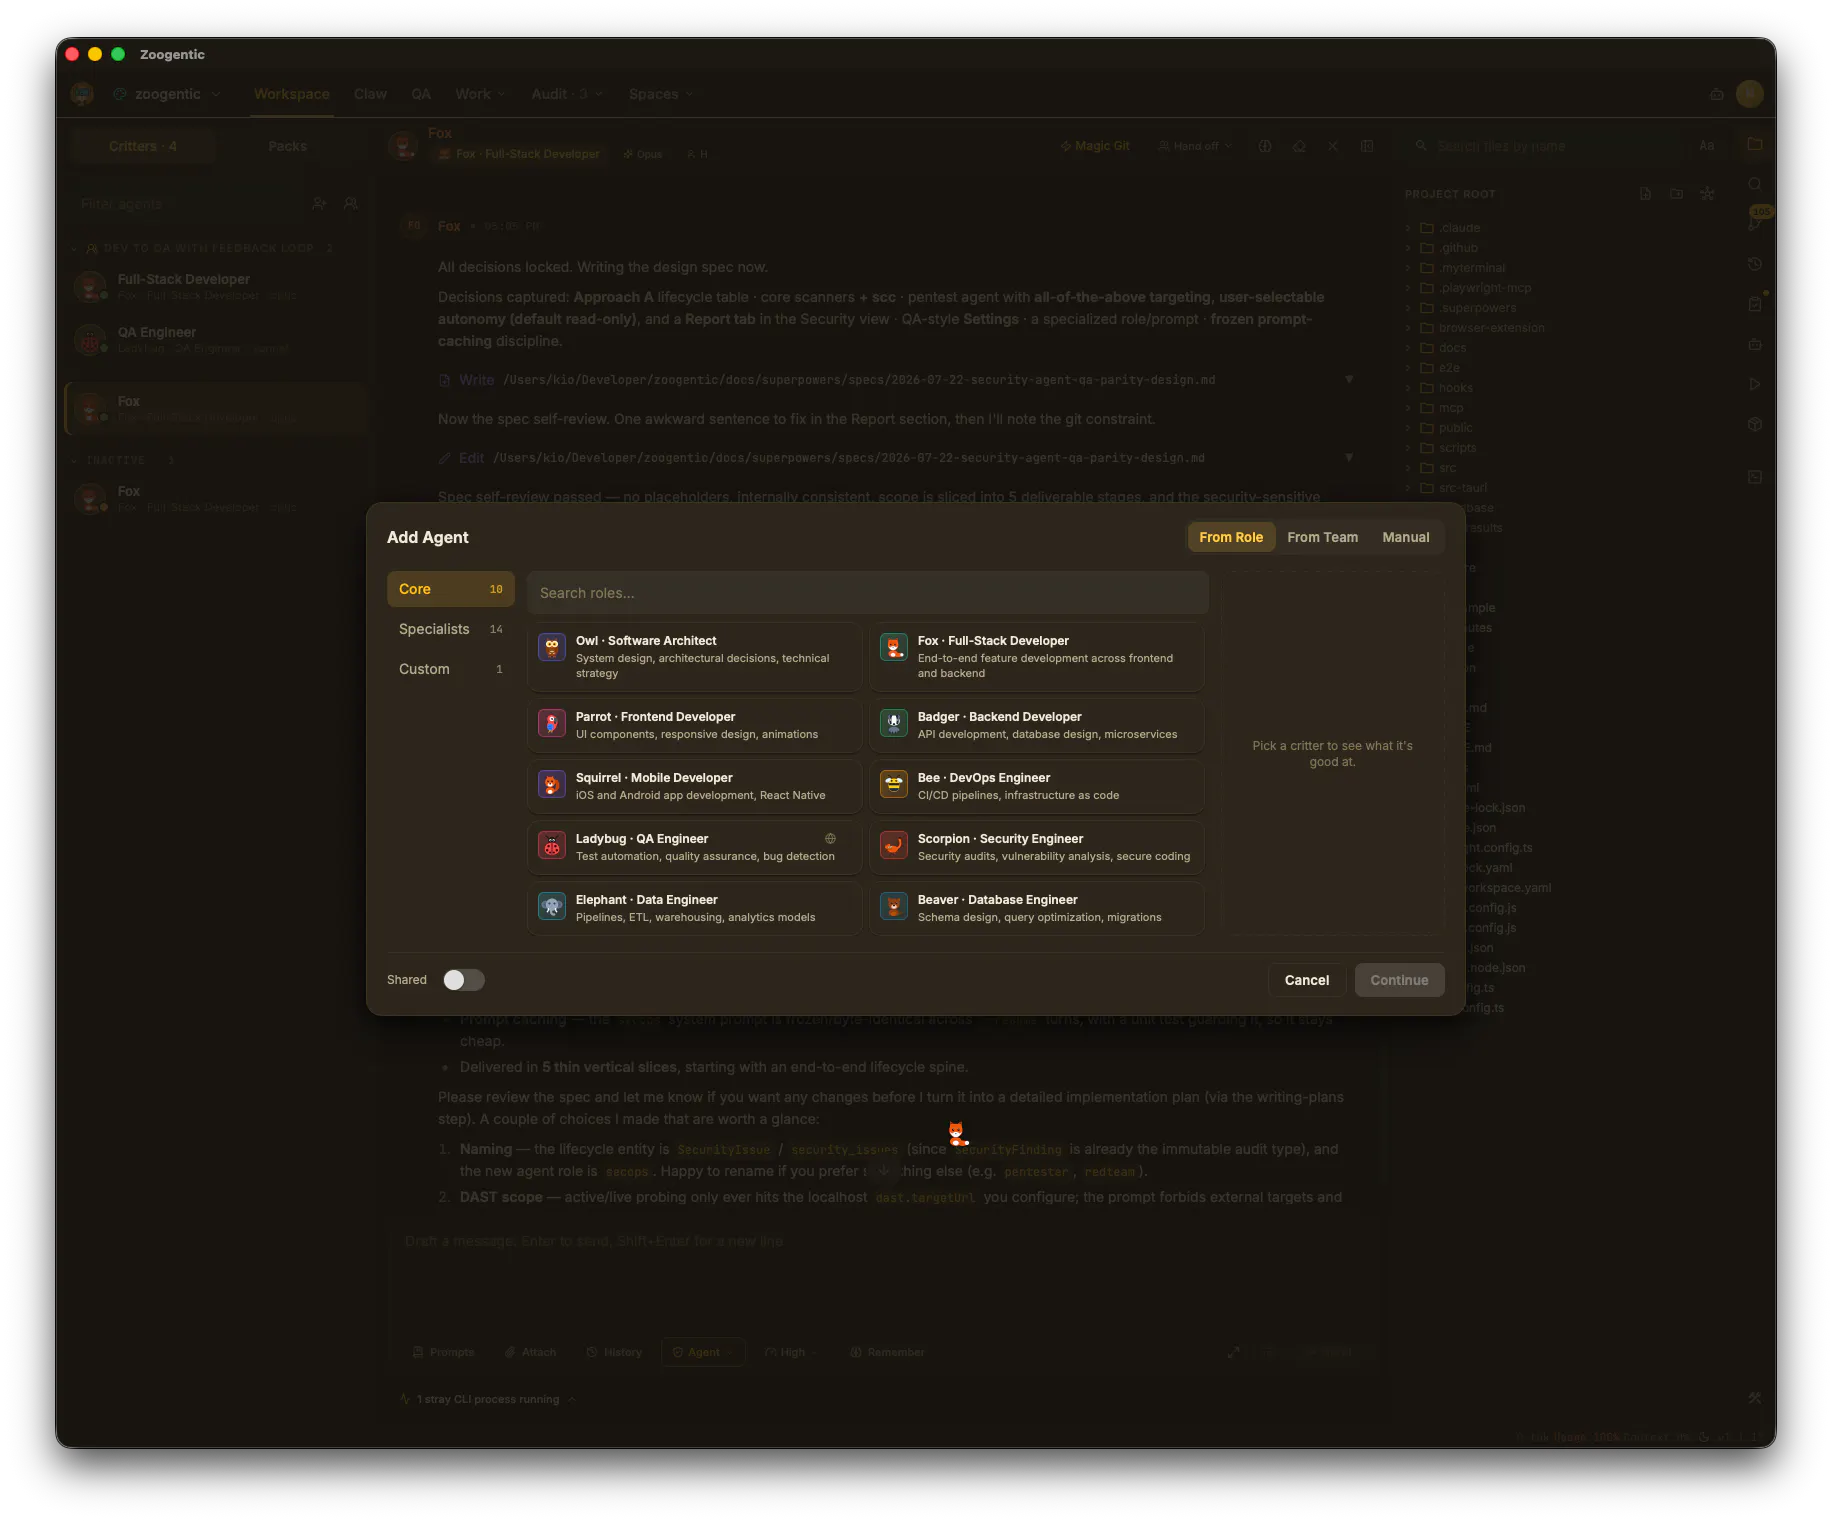Select the Badger Backend Developer role
The image size is (1832, 1522).
click(x=1036, y=725)
